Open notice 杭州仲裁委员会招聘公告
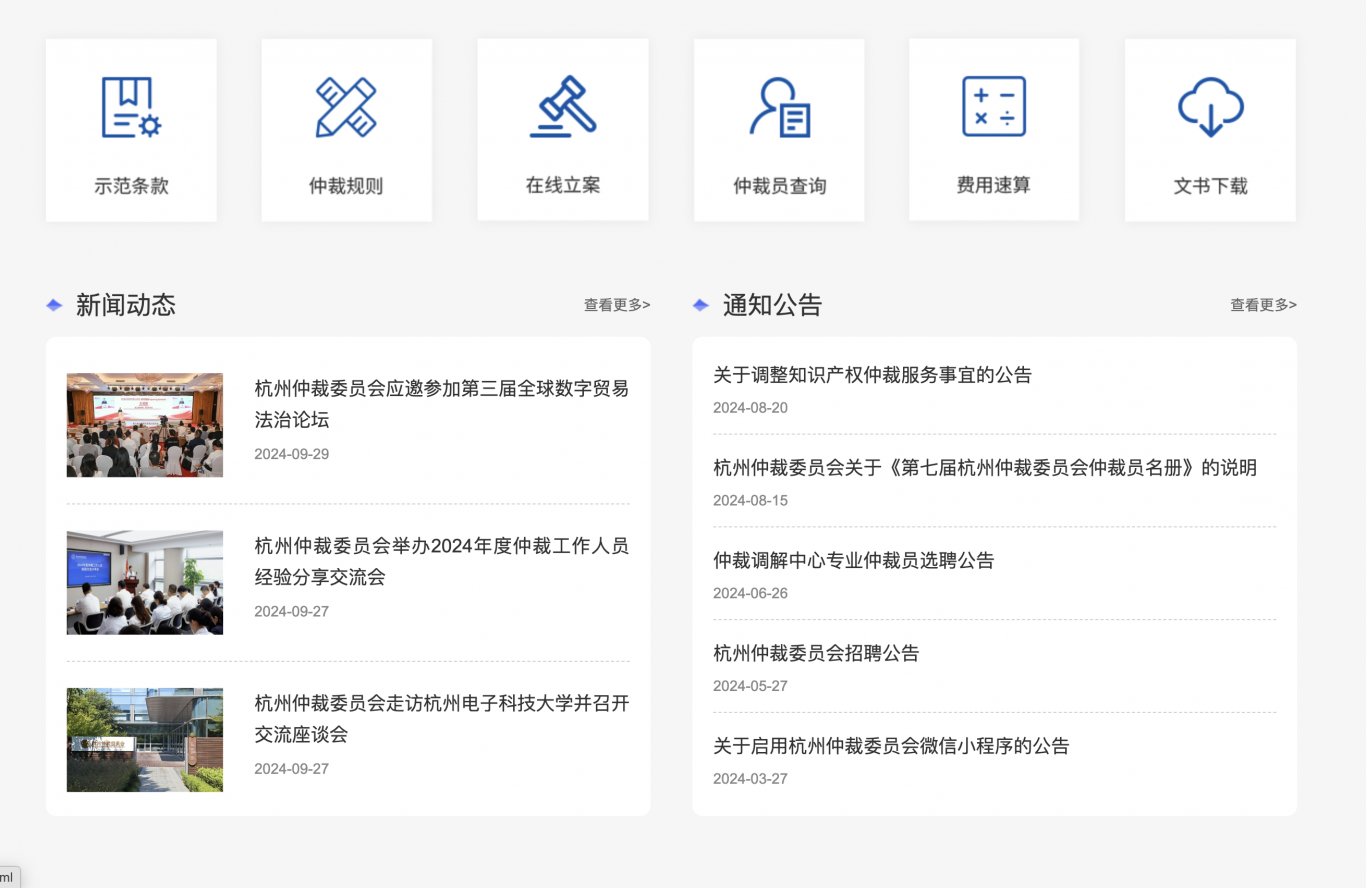 click(x=816, y=654)
